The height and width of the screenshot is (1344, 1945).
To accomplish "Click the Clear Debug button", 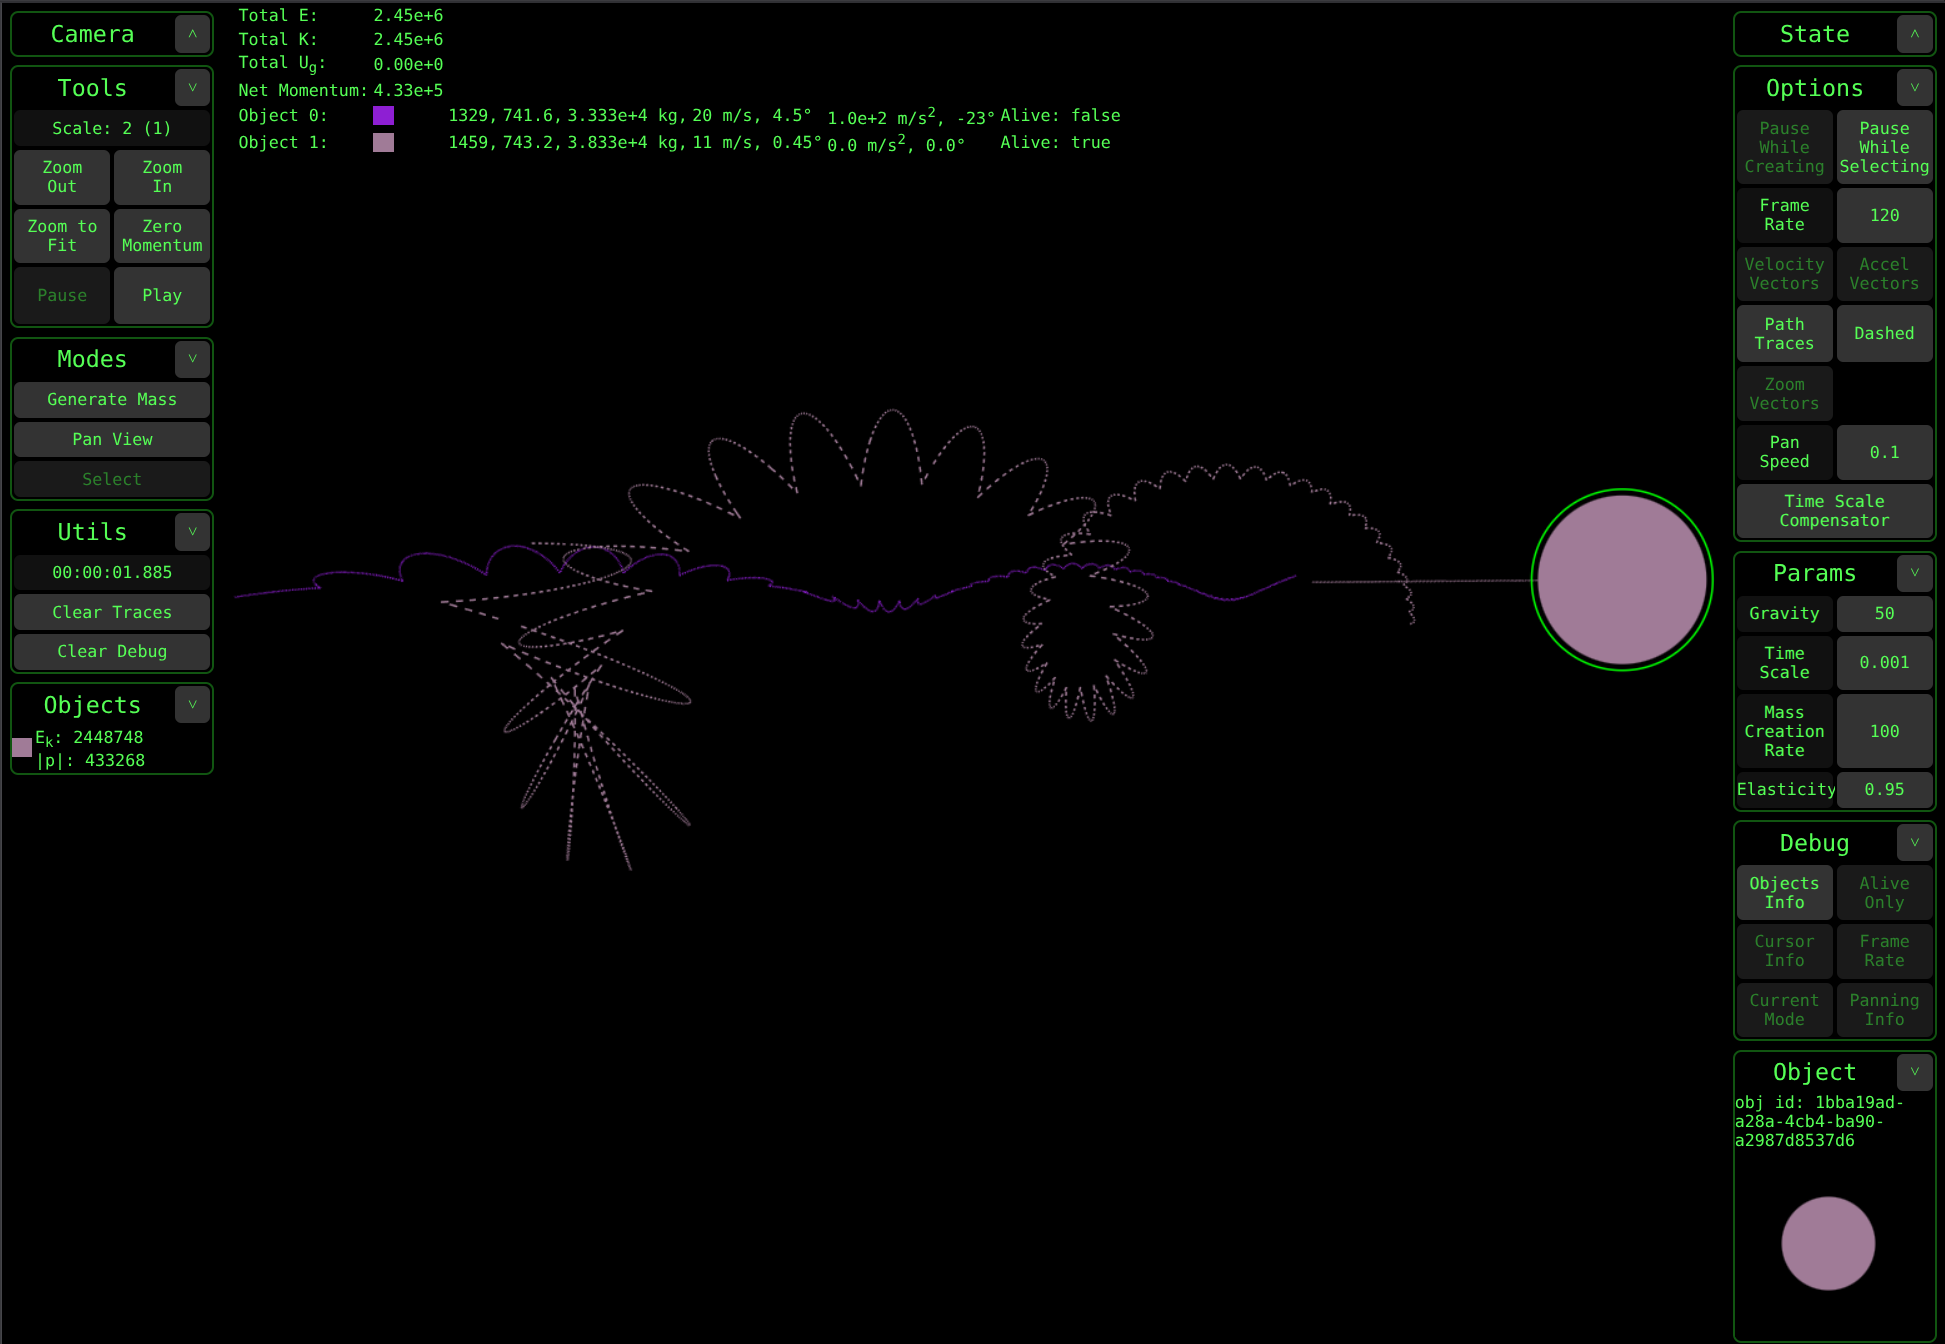I will point(112,652).
